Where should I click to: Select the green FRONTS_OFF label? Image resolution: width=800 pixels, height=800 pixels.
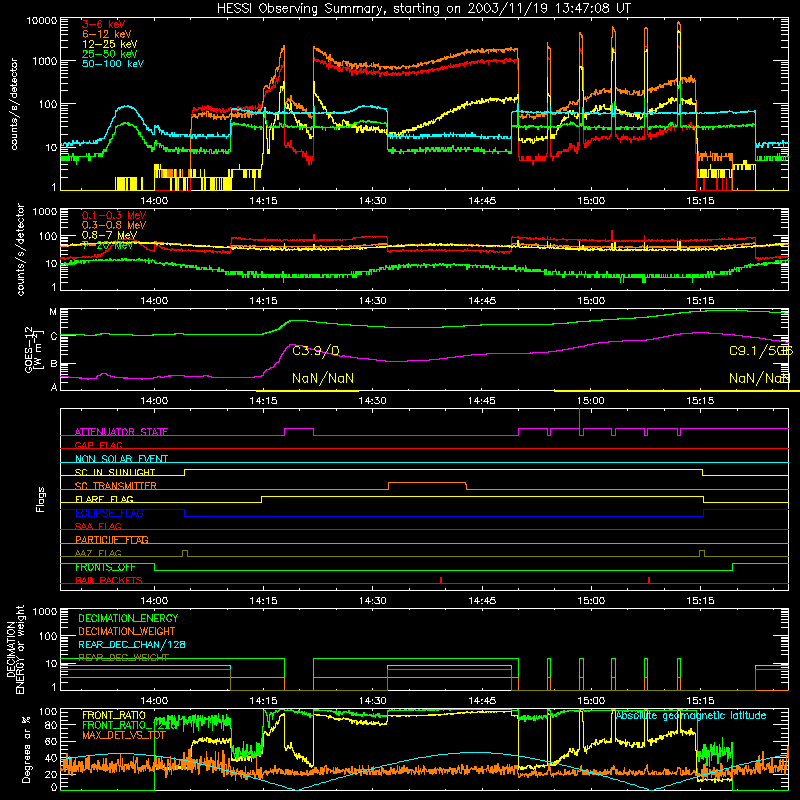(x=105, y=567)
